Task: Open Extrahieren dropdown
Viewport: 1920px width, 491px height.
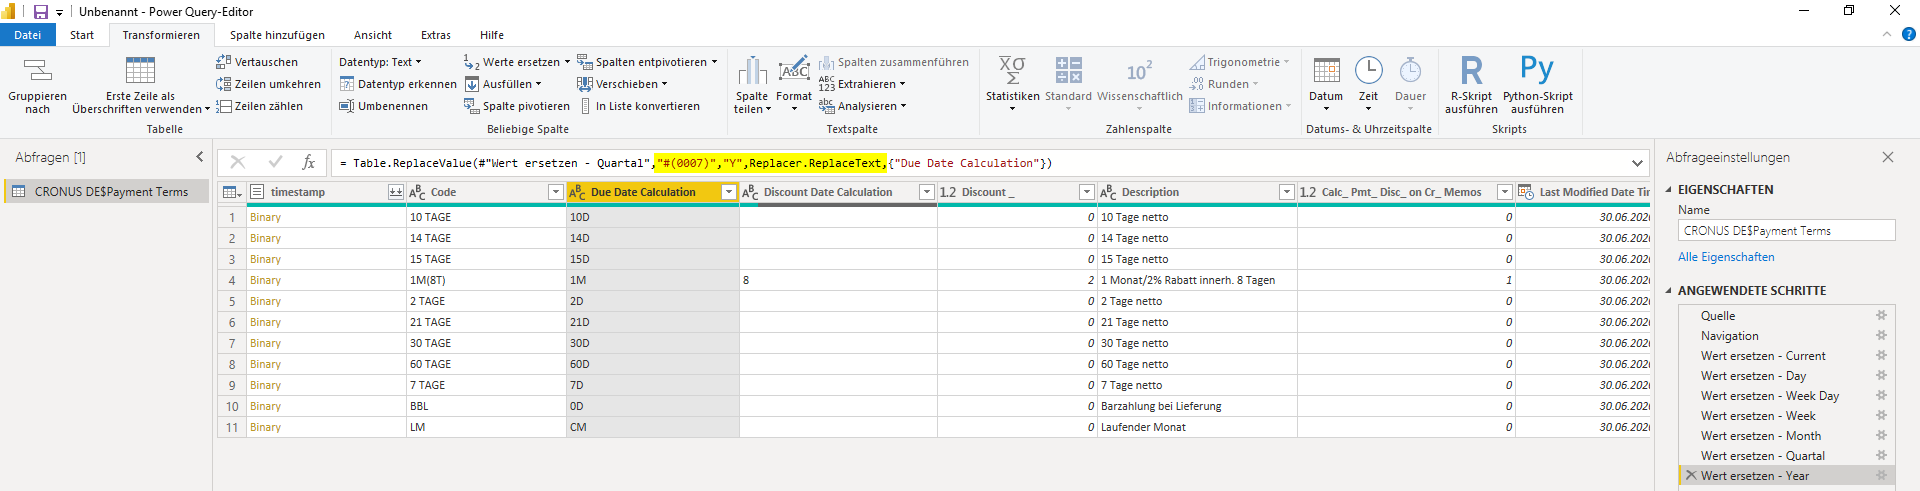Action: click(862, 84)
